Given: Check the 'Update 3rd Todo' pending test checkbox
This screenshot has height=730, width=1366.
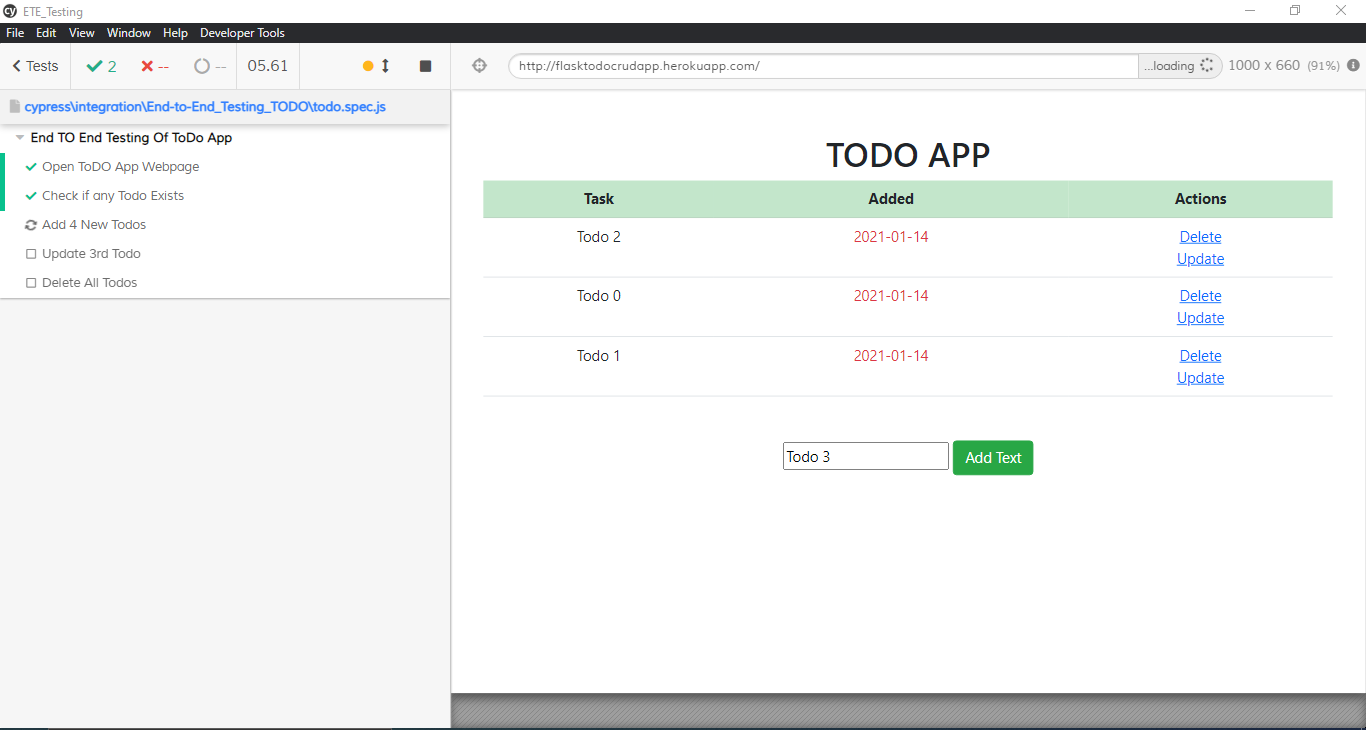Looking at the screenshot, I should (31, 253).
